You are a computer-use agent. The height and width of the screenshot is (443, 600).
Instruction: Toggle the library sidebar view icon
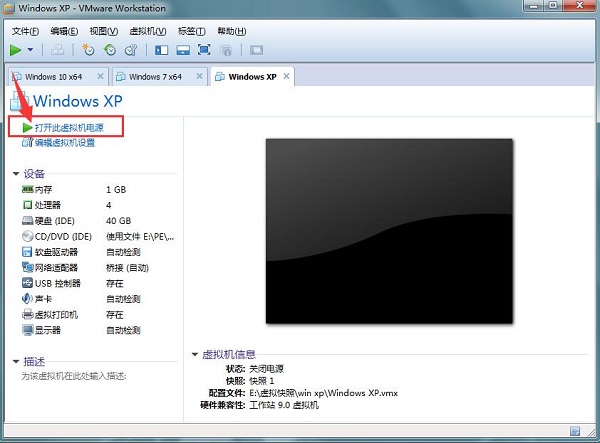coord(160,49)
